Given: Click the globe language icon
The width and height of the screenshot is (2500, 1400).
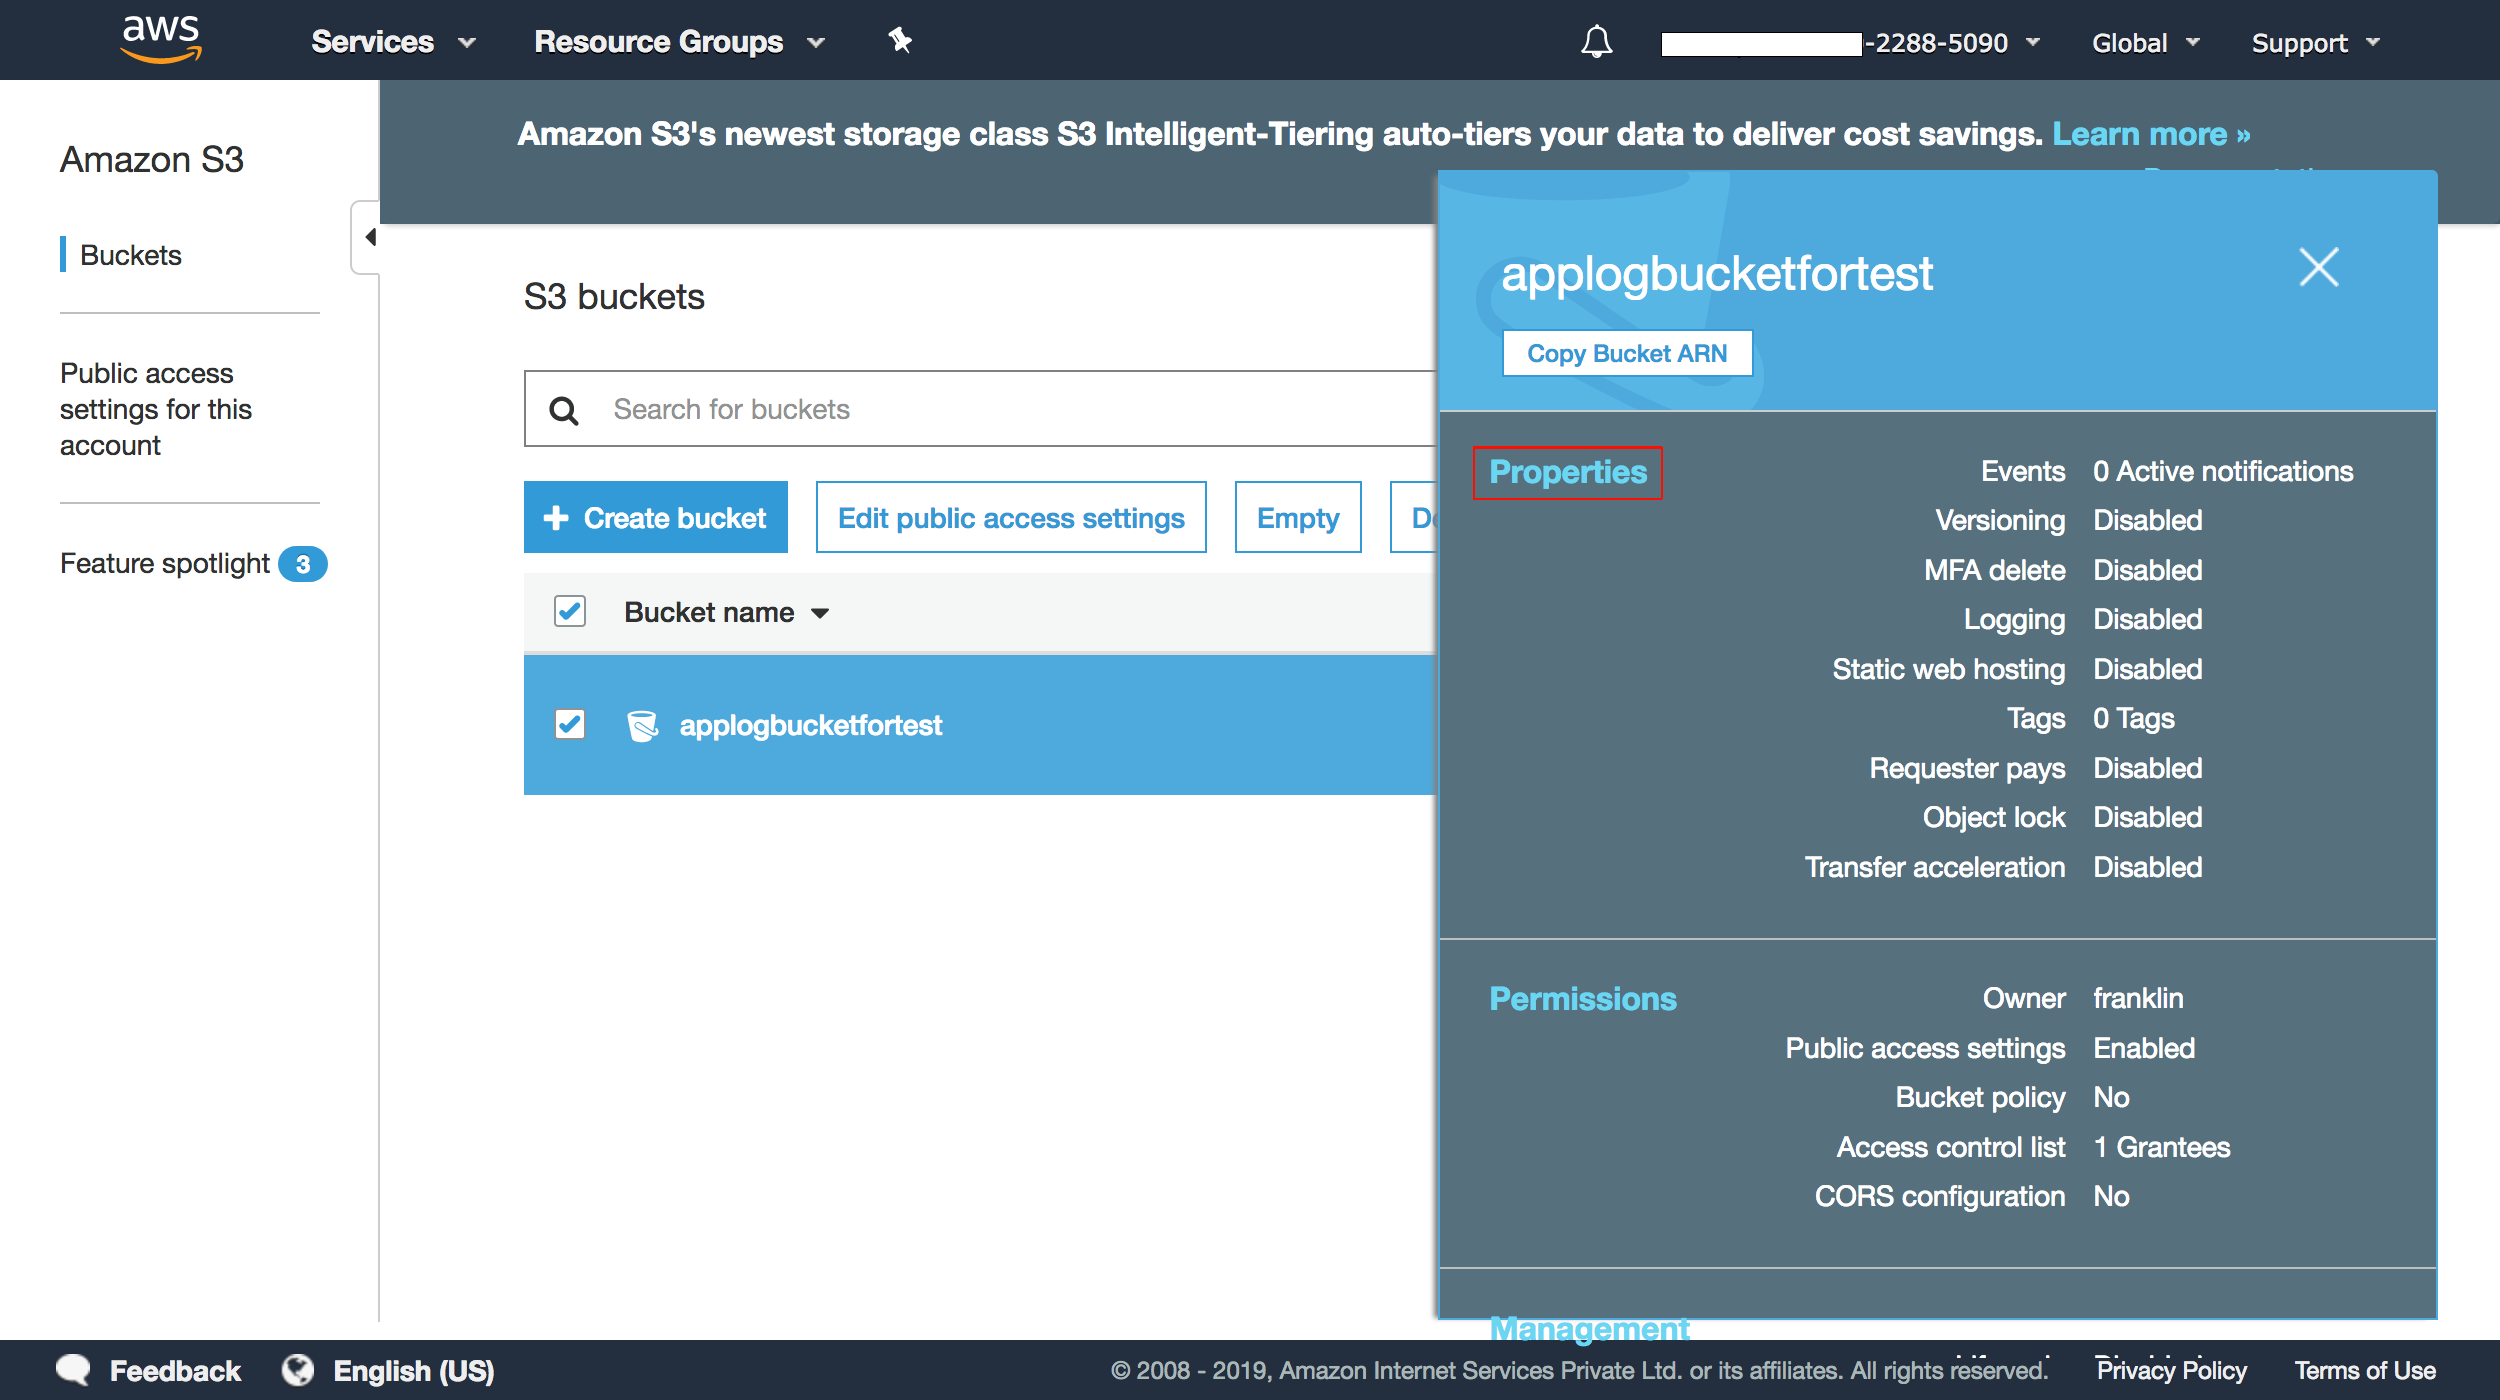Looking at the screenshot, I should pos(297,1369).
